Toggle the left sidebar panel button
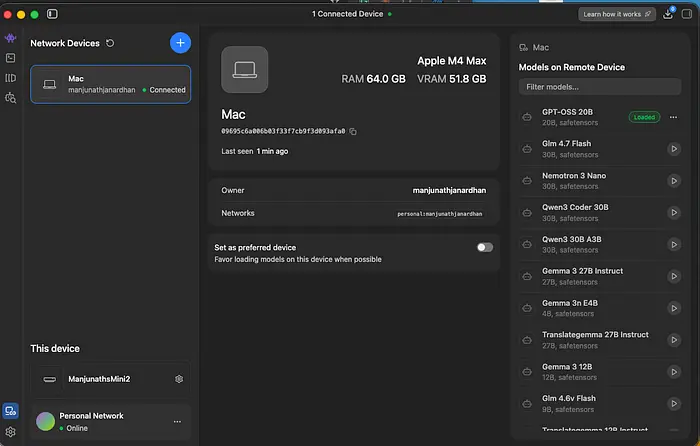The width and height of the screenshot is (700, 446). pos(52,14)
